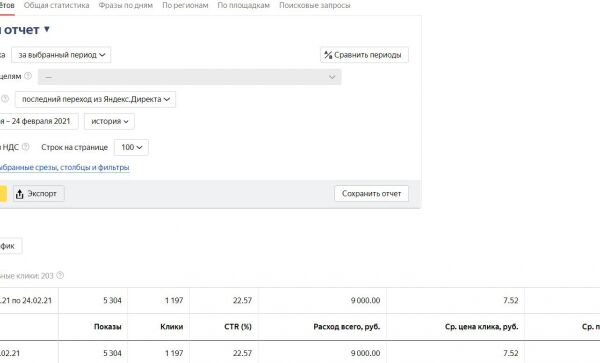Screen dimensions: 600x363
Task: Sort by the CTR (%) column header
Action: 238,327
